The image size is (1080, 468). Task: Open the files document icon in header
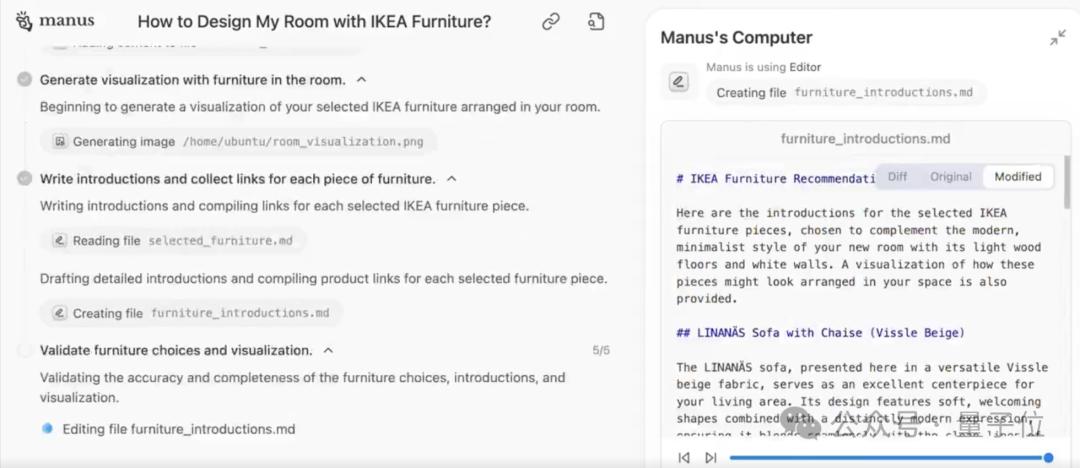coord(596,21)
